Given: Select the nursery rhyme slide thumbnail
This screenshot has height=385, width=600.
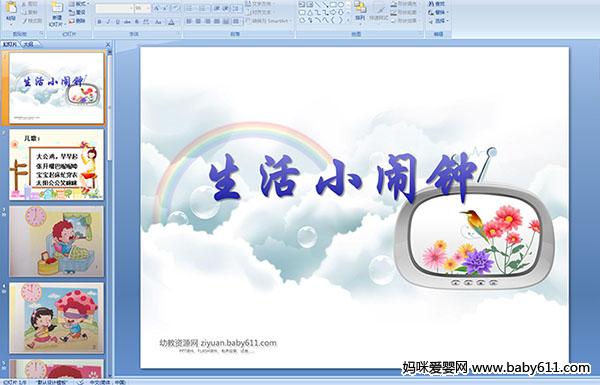Looking at the screenshot, I should tap(57, 165).
